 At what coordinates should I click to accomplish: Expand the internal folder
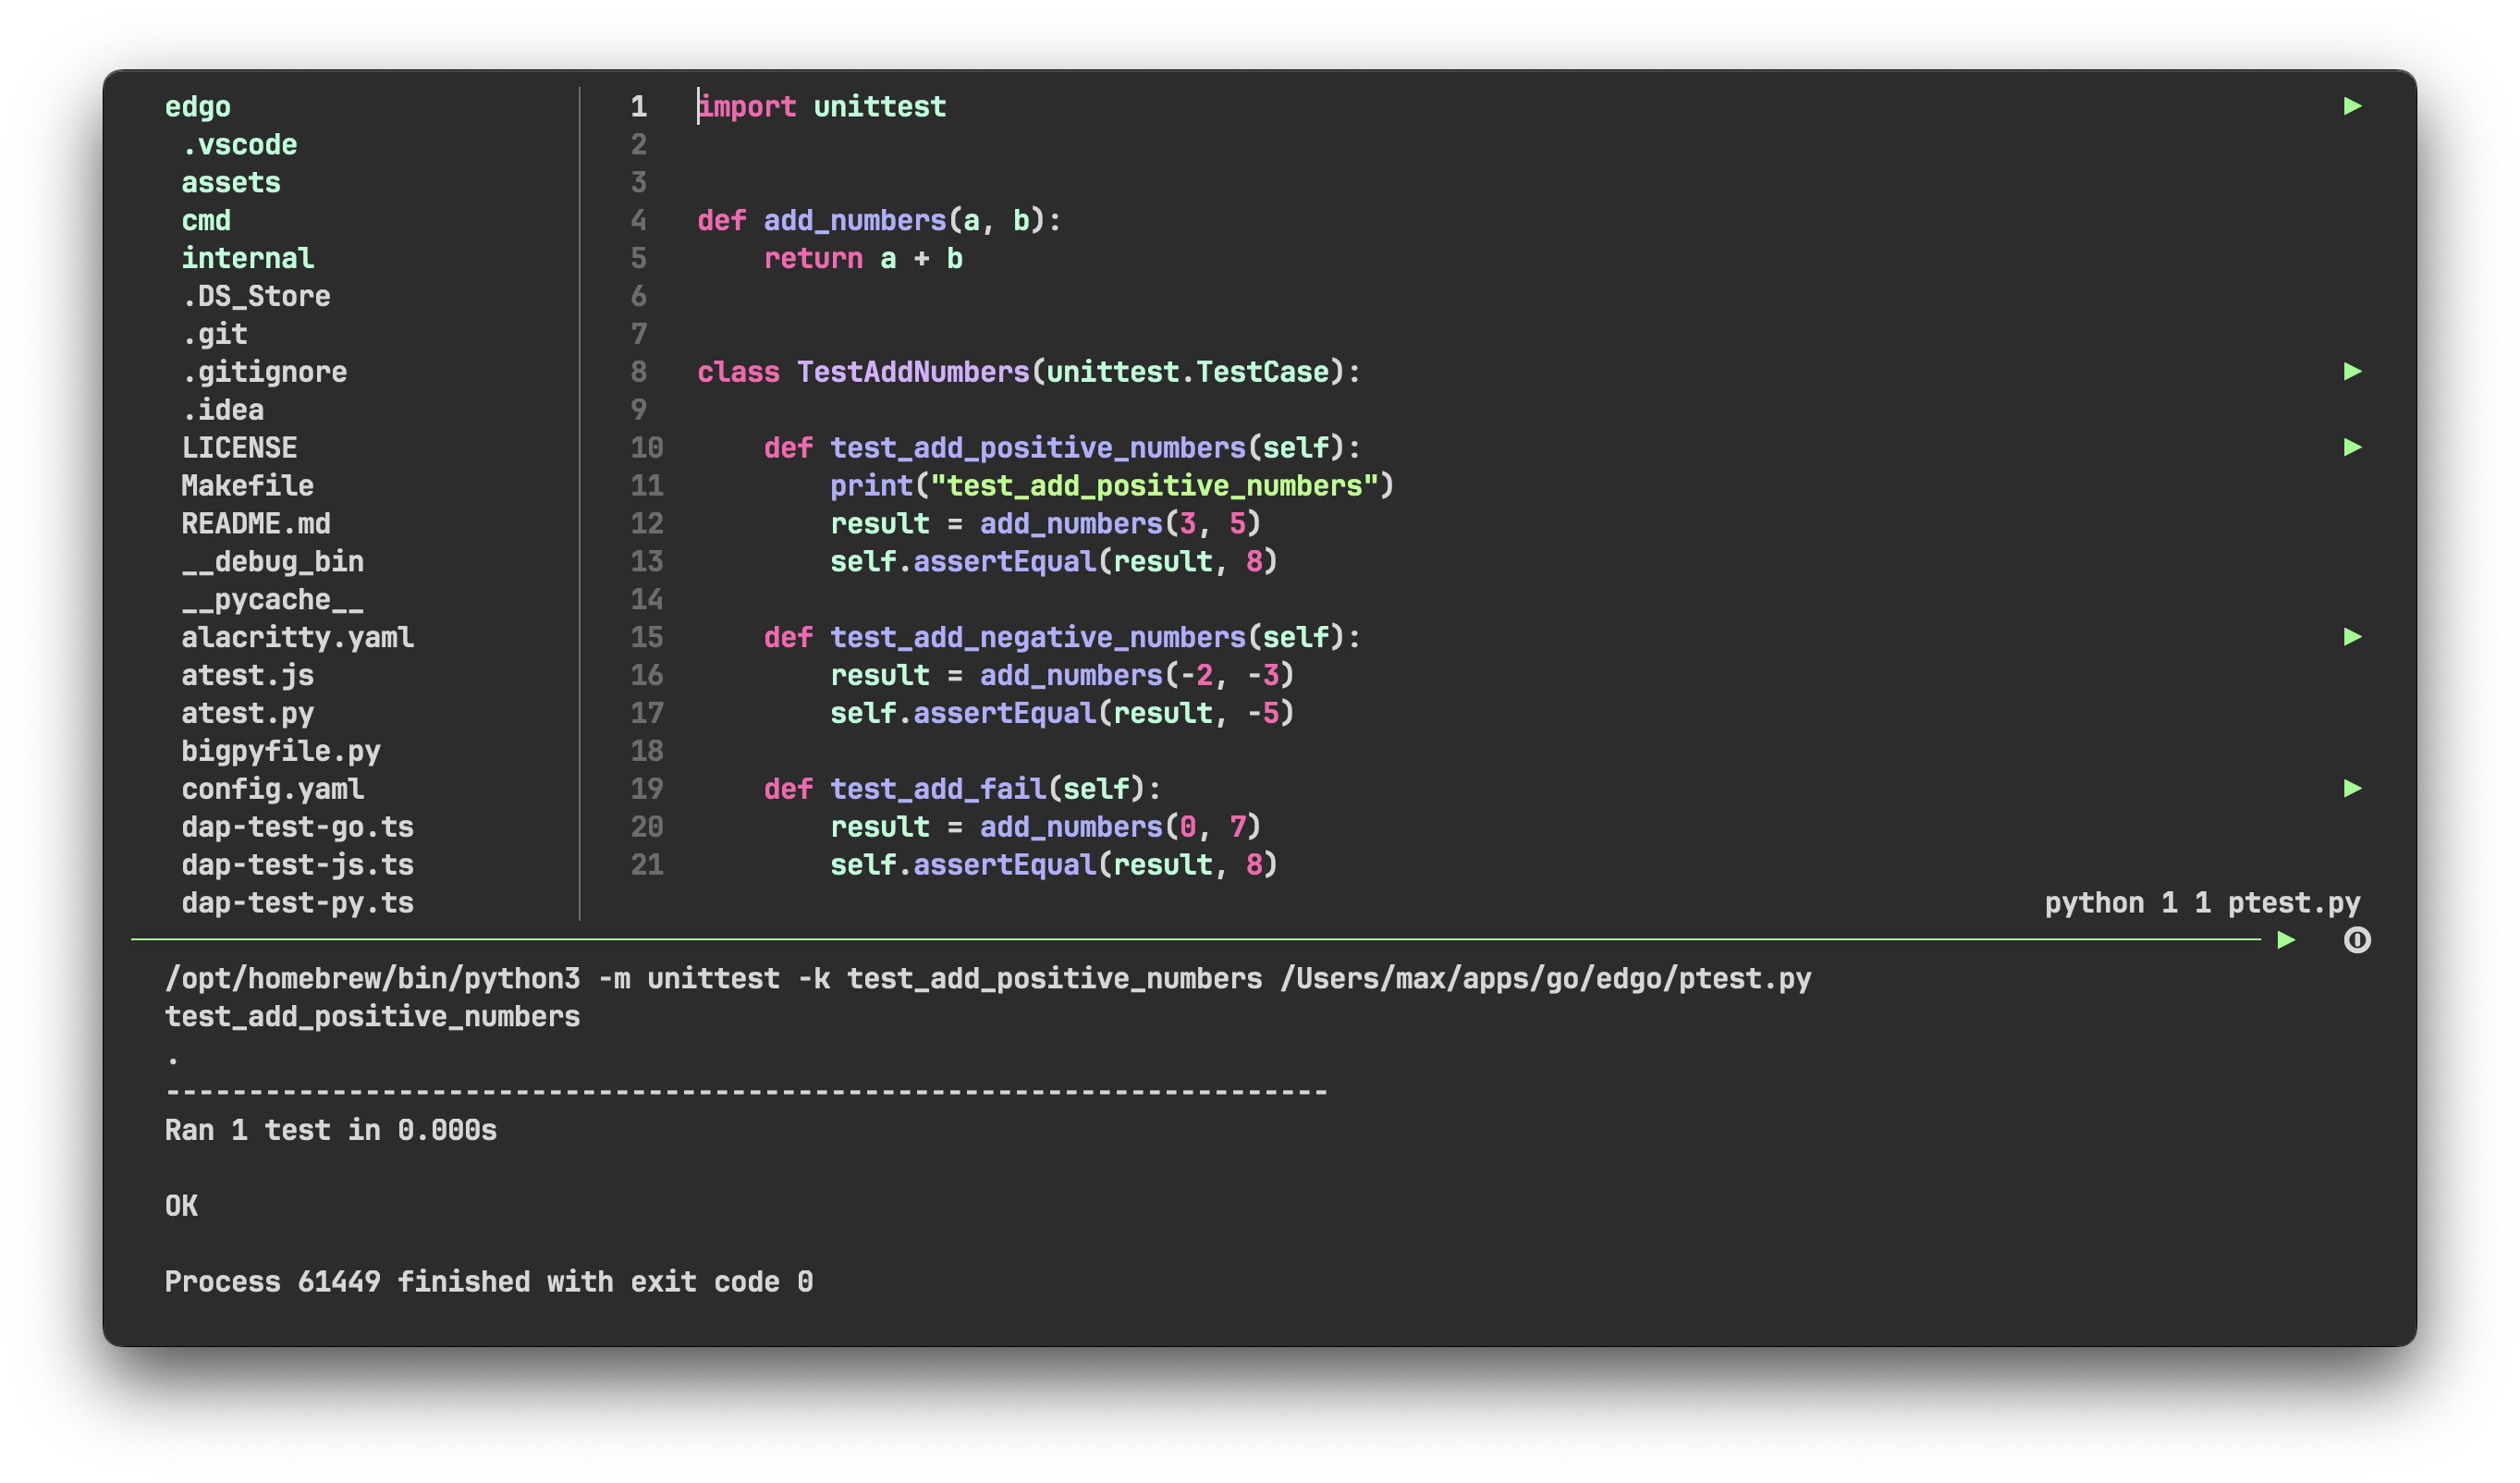[x=247, y=259]
